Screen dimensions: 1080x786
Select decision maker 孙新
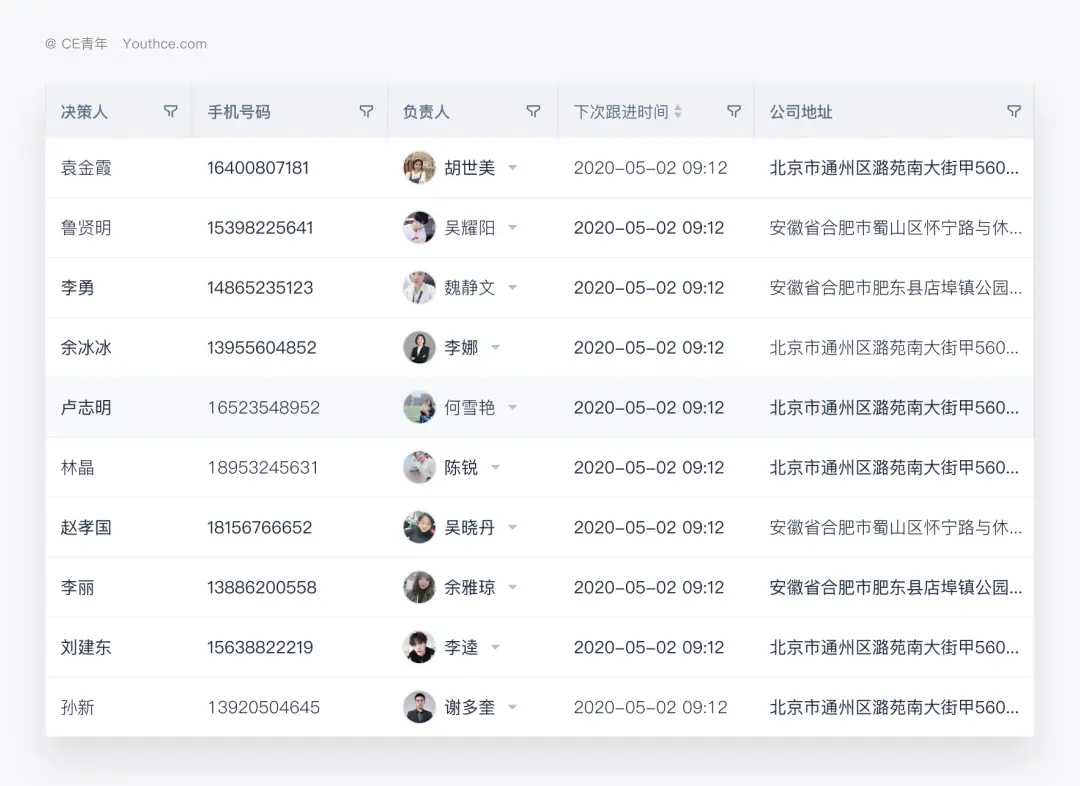pyautogui.click(x=77, y=707)
